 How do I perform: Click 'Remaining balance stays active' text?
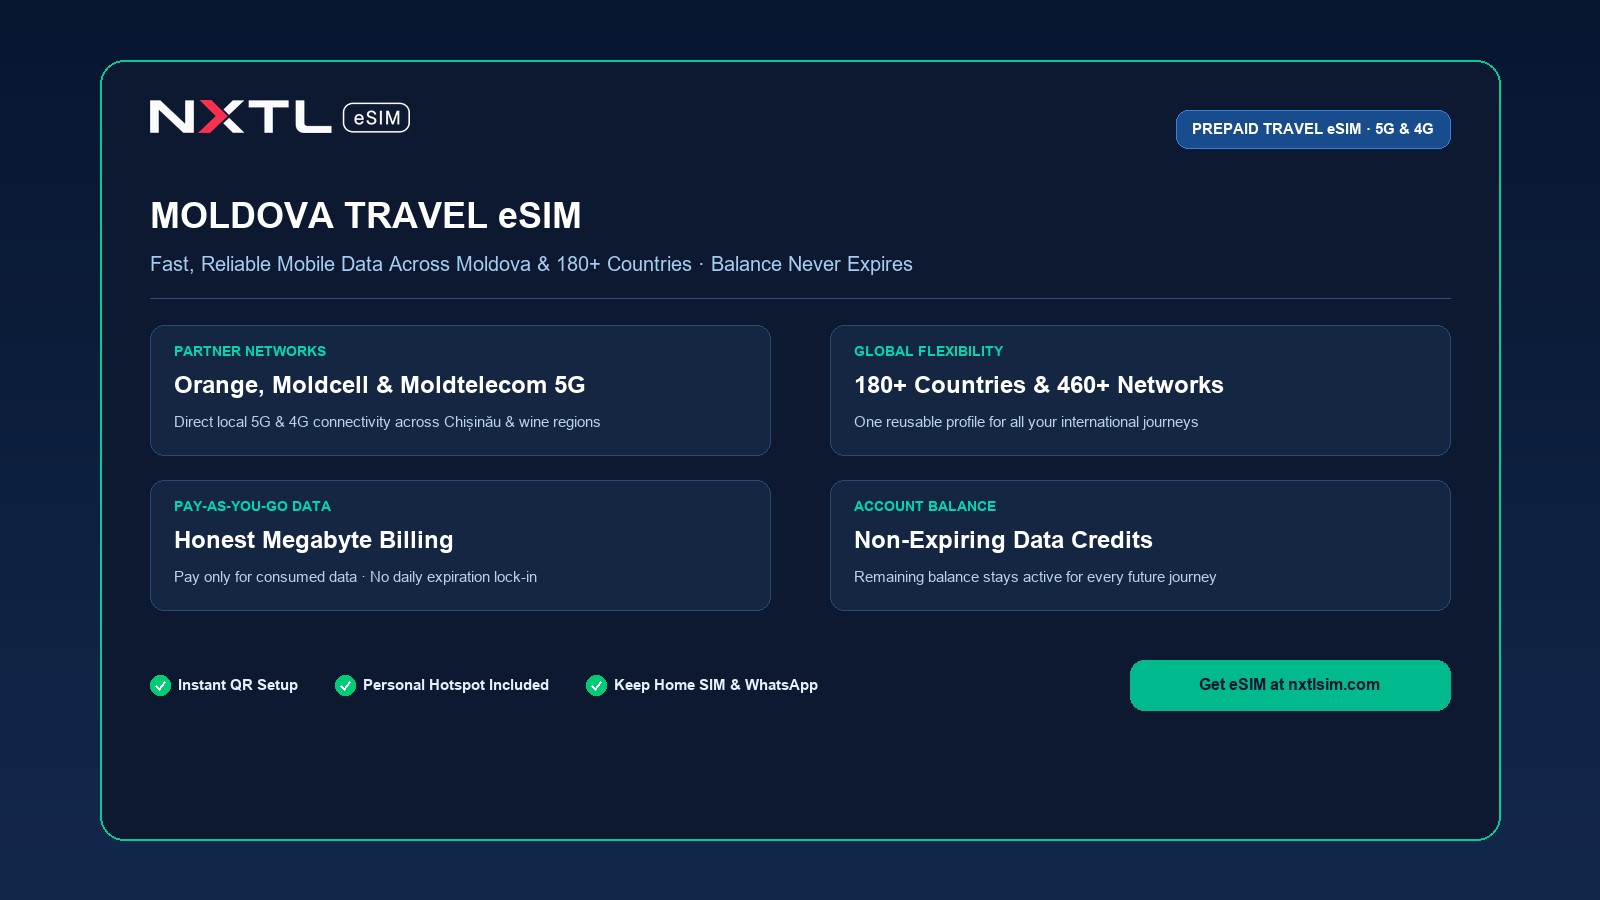(1035, 577)
